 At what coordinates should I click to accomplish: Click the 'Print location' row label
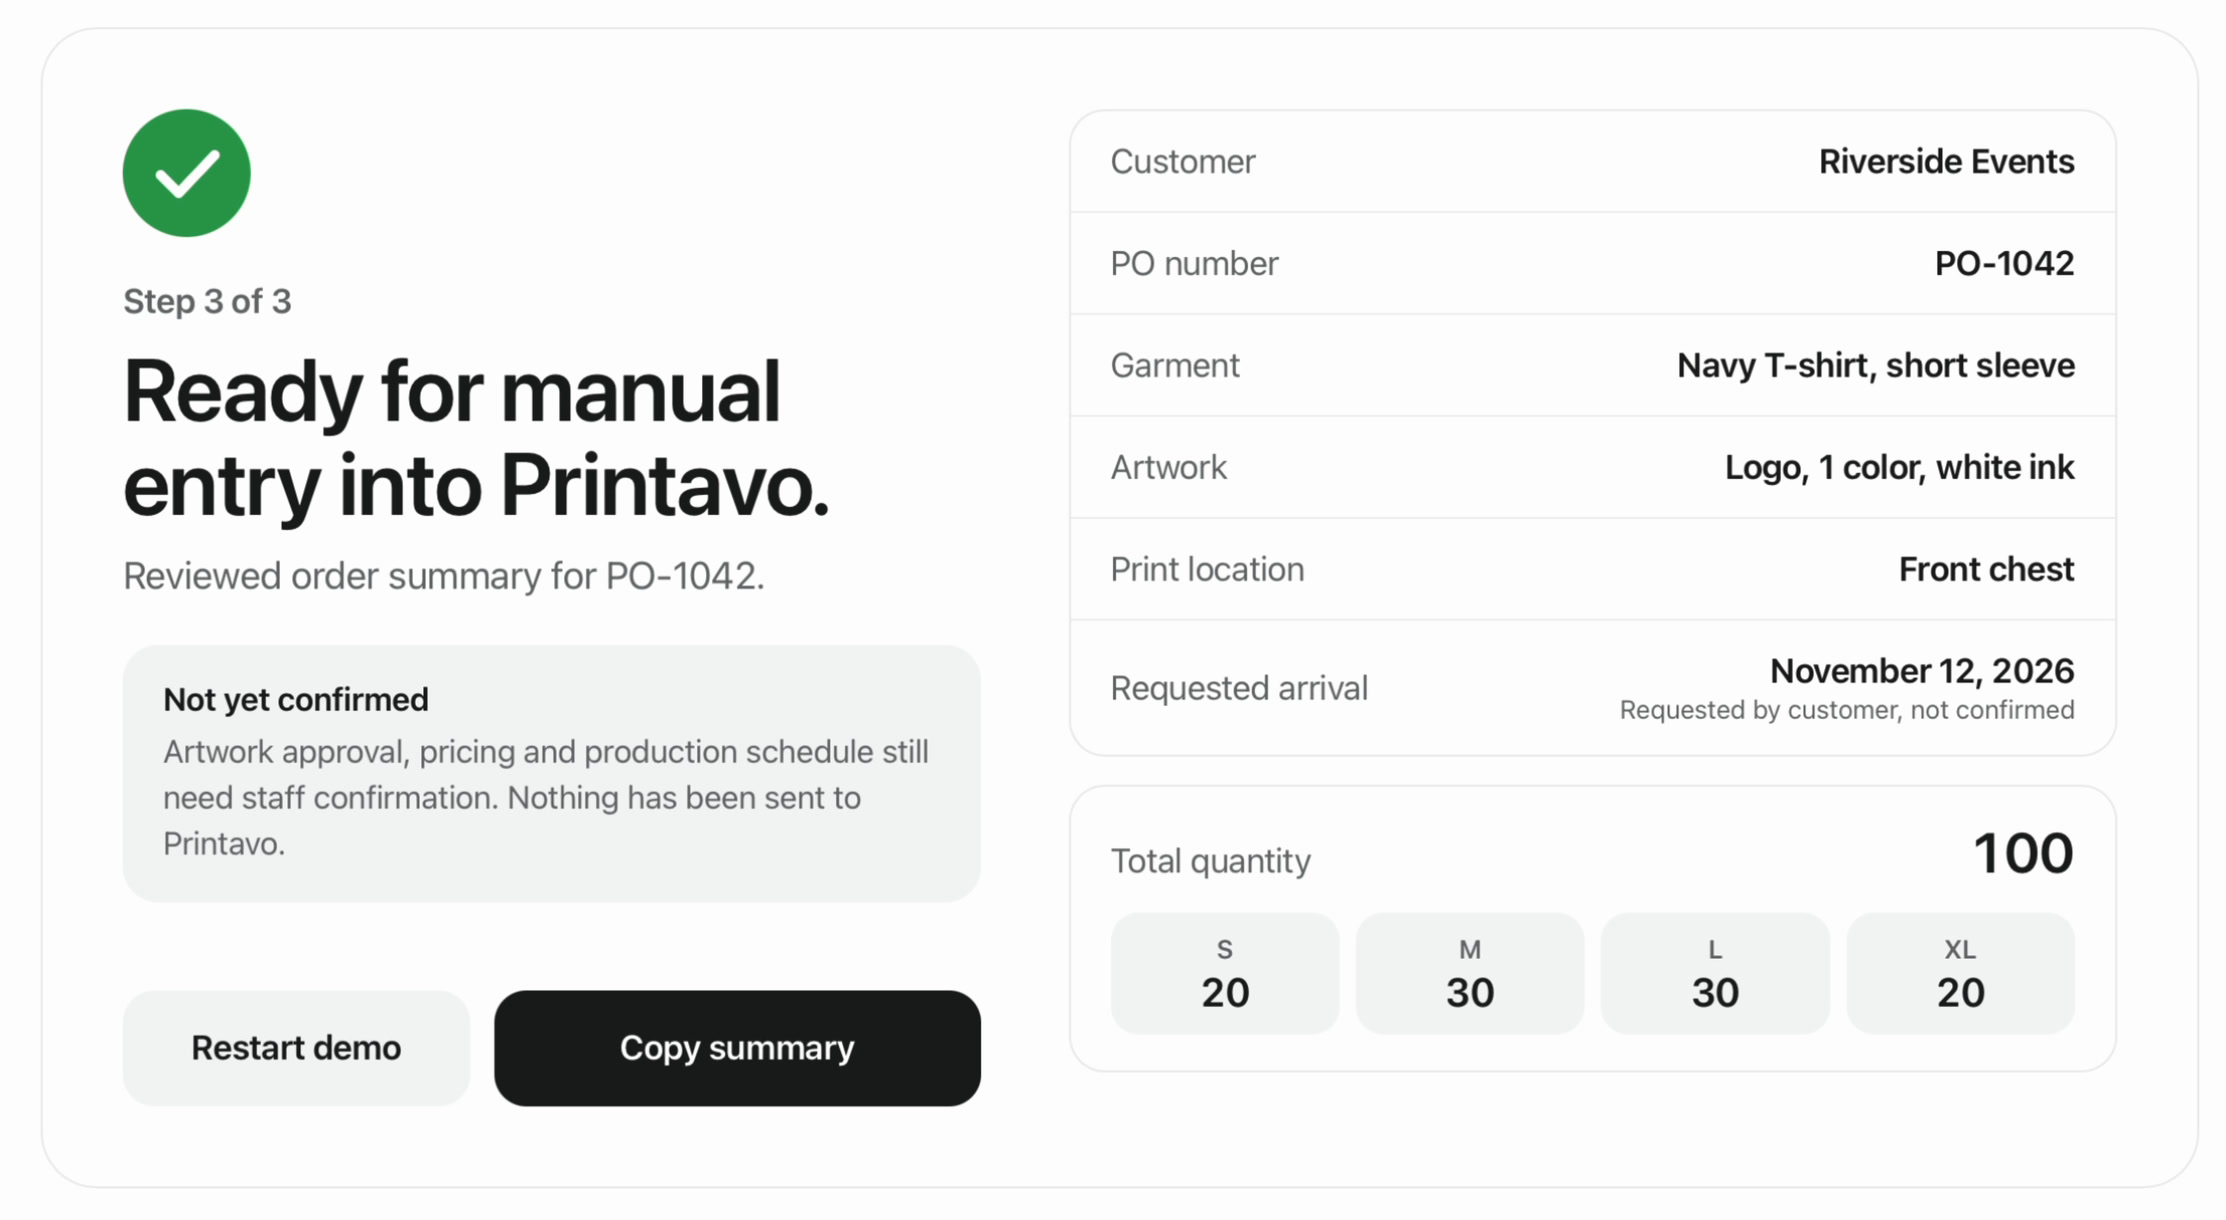point(1207,570)
